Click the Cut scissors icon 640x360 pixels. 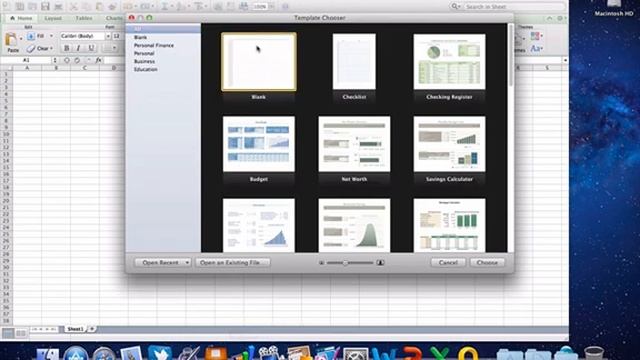pos(73,7)
